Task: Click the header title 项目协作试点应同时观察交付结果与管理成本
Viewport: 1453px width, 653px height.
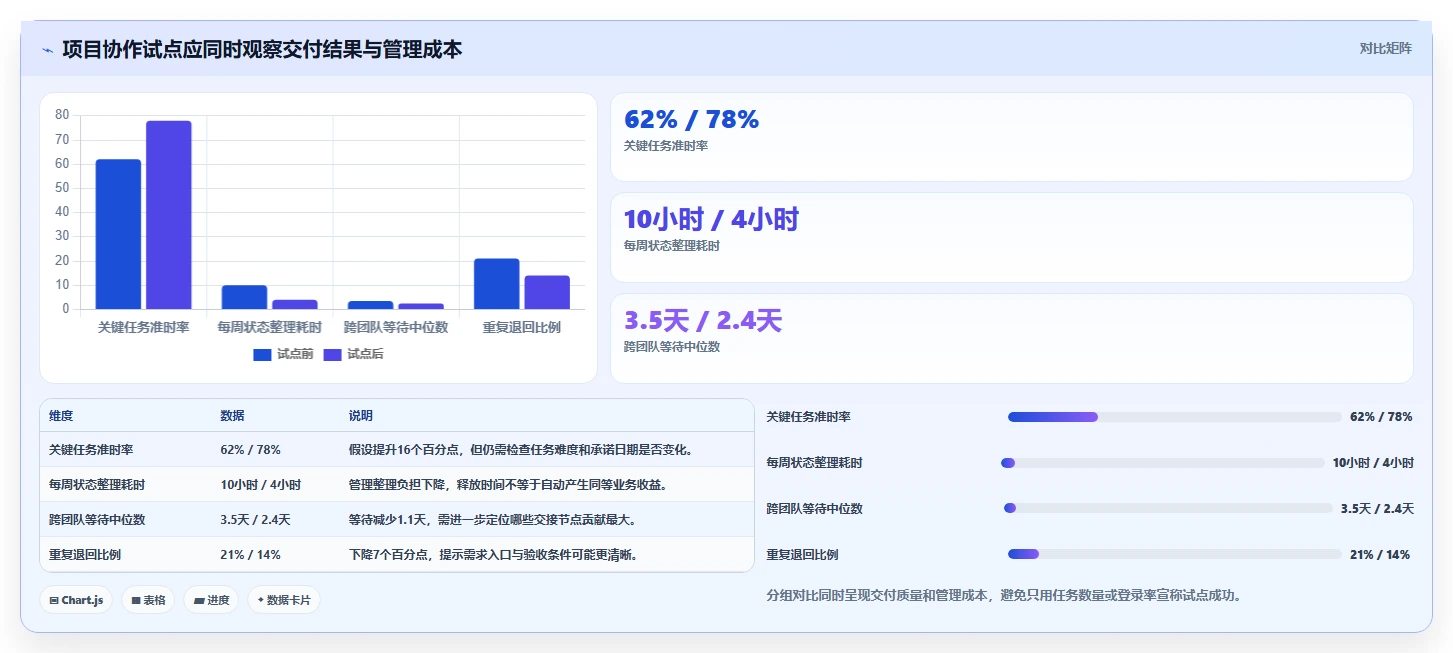Action: tap(262, 49)
